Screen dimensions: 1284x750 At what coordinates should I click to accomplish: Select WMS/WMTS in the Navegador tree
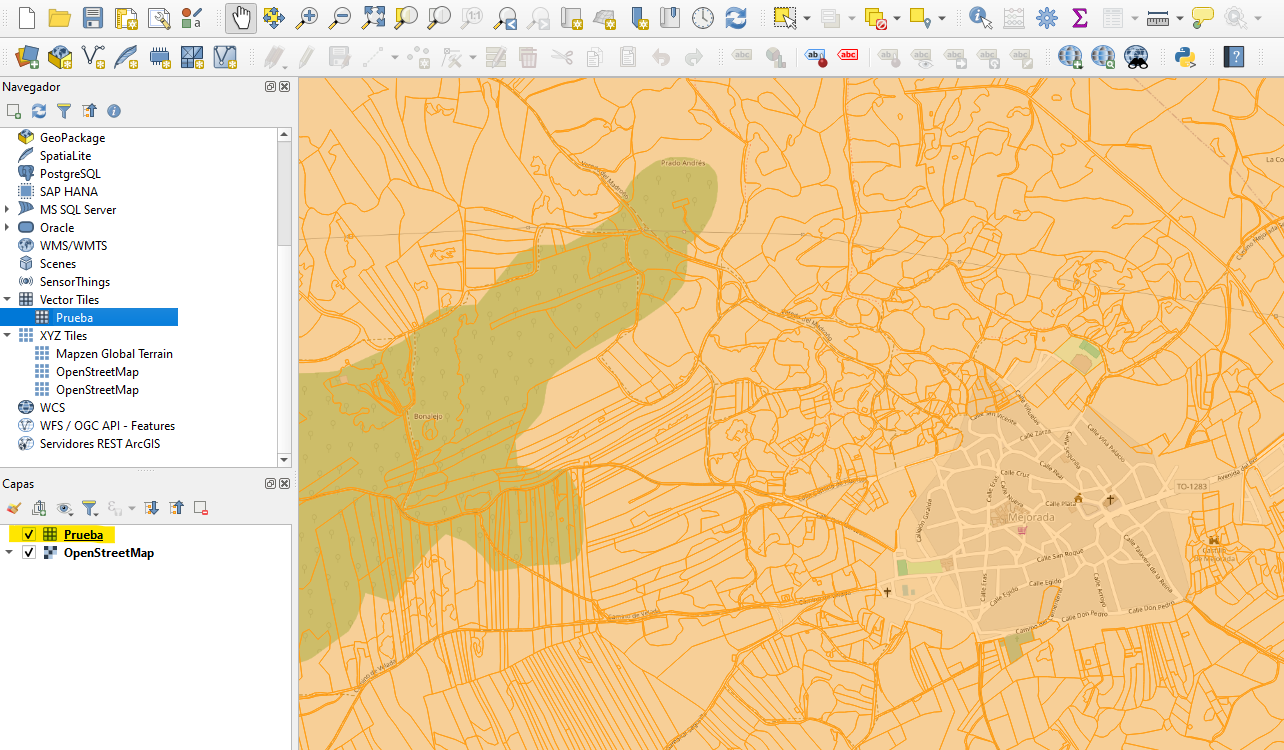point(73,246)
